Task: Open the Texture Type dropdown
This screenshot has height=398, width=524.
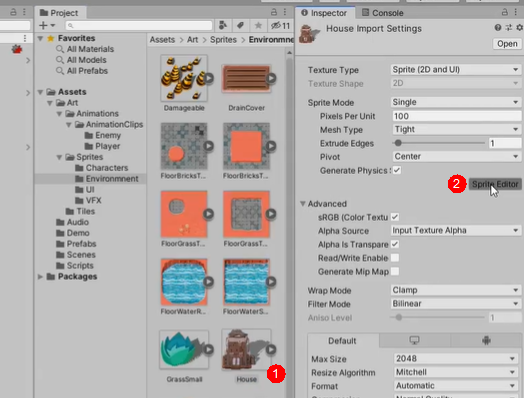Action: [456, 70]
